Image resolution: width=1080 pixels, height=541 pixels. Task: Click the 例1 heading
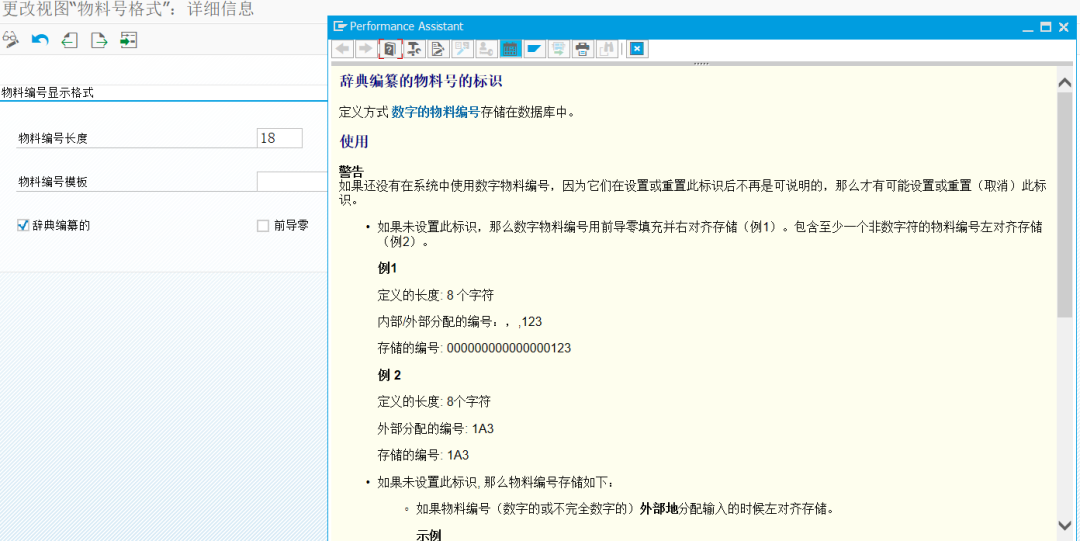[x=388, y=268]
